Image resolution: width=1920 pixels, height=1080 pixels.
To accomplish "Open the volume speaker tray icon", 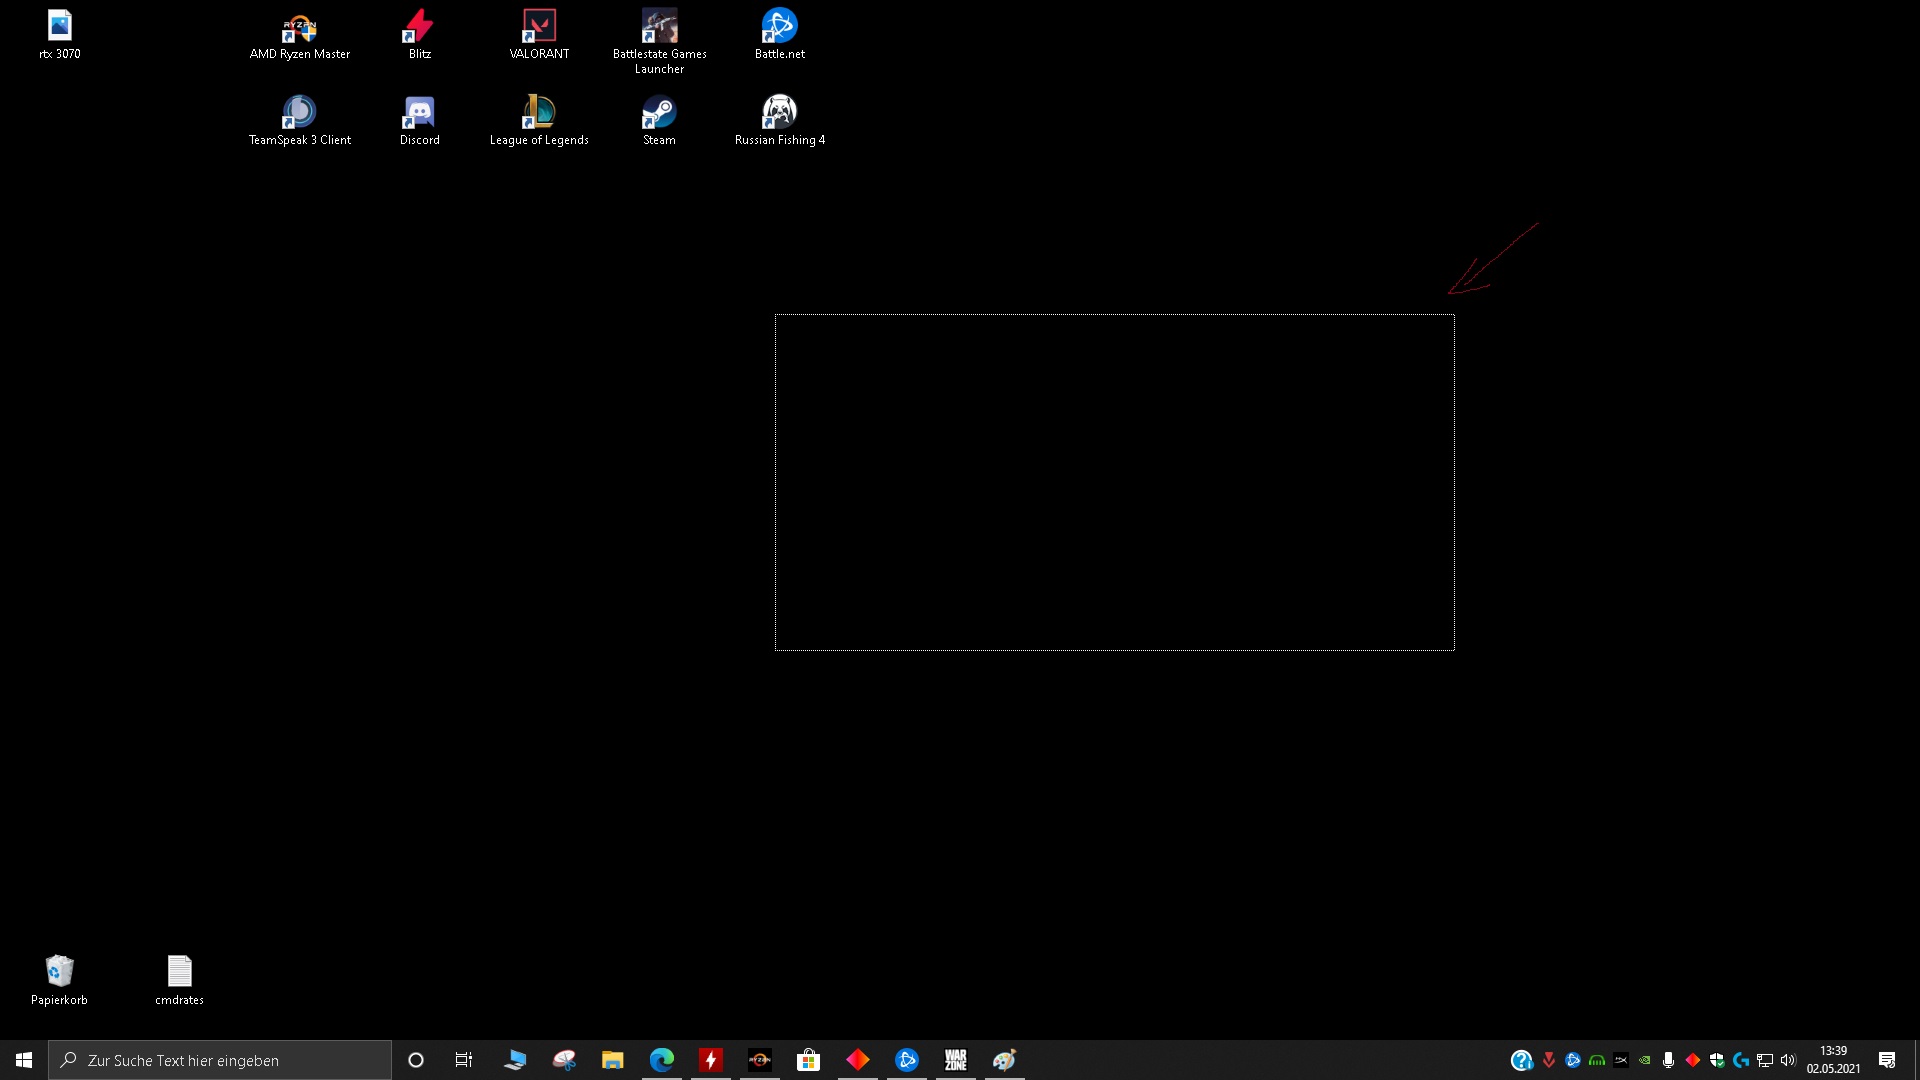I will pos(1788,1060).
